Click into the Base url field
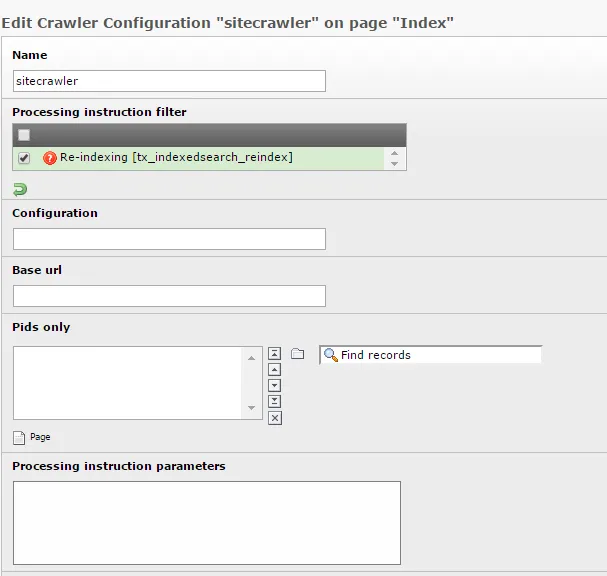Image resolution: width=607 pixels, height=576 pixels. tap(169, 296)
